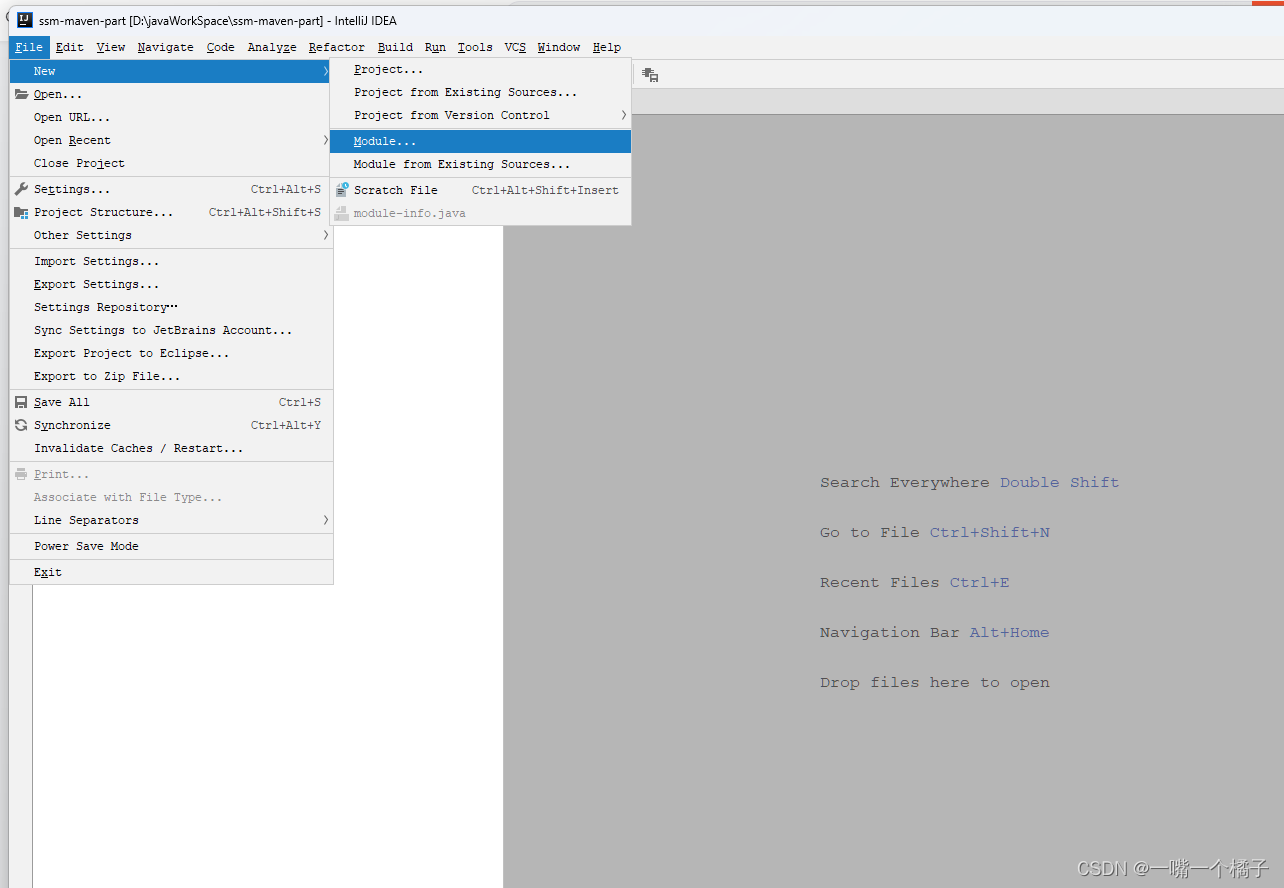Choose Close Project
Viewport: 1284px width, 888px height.
click(171, 163)
